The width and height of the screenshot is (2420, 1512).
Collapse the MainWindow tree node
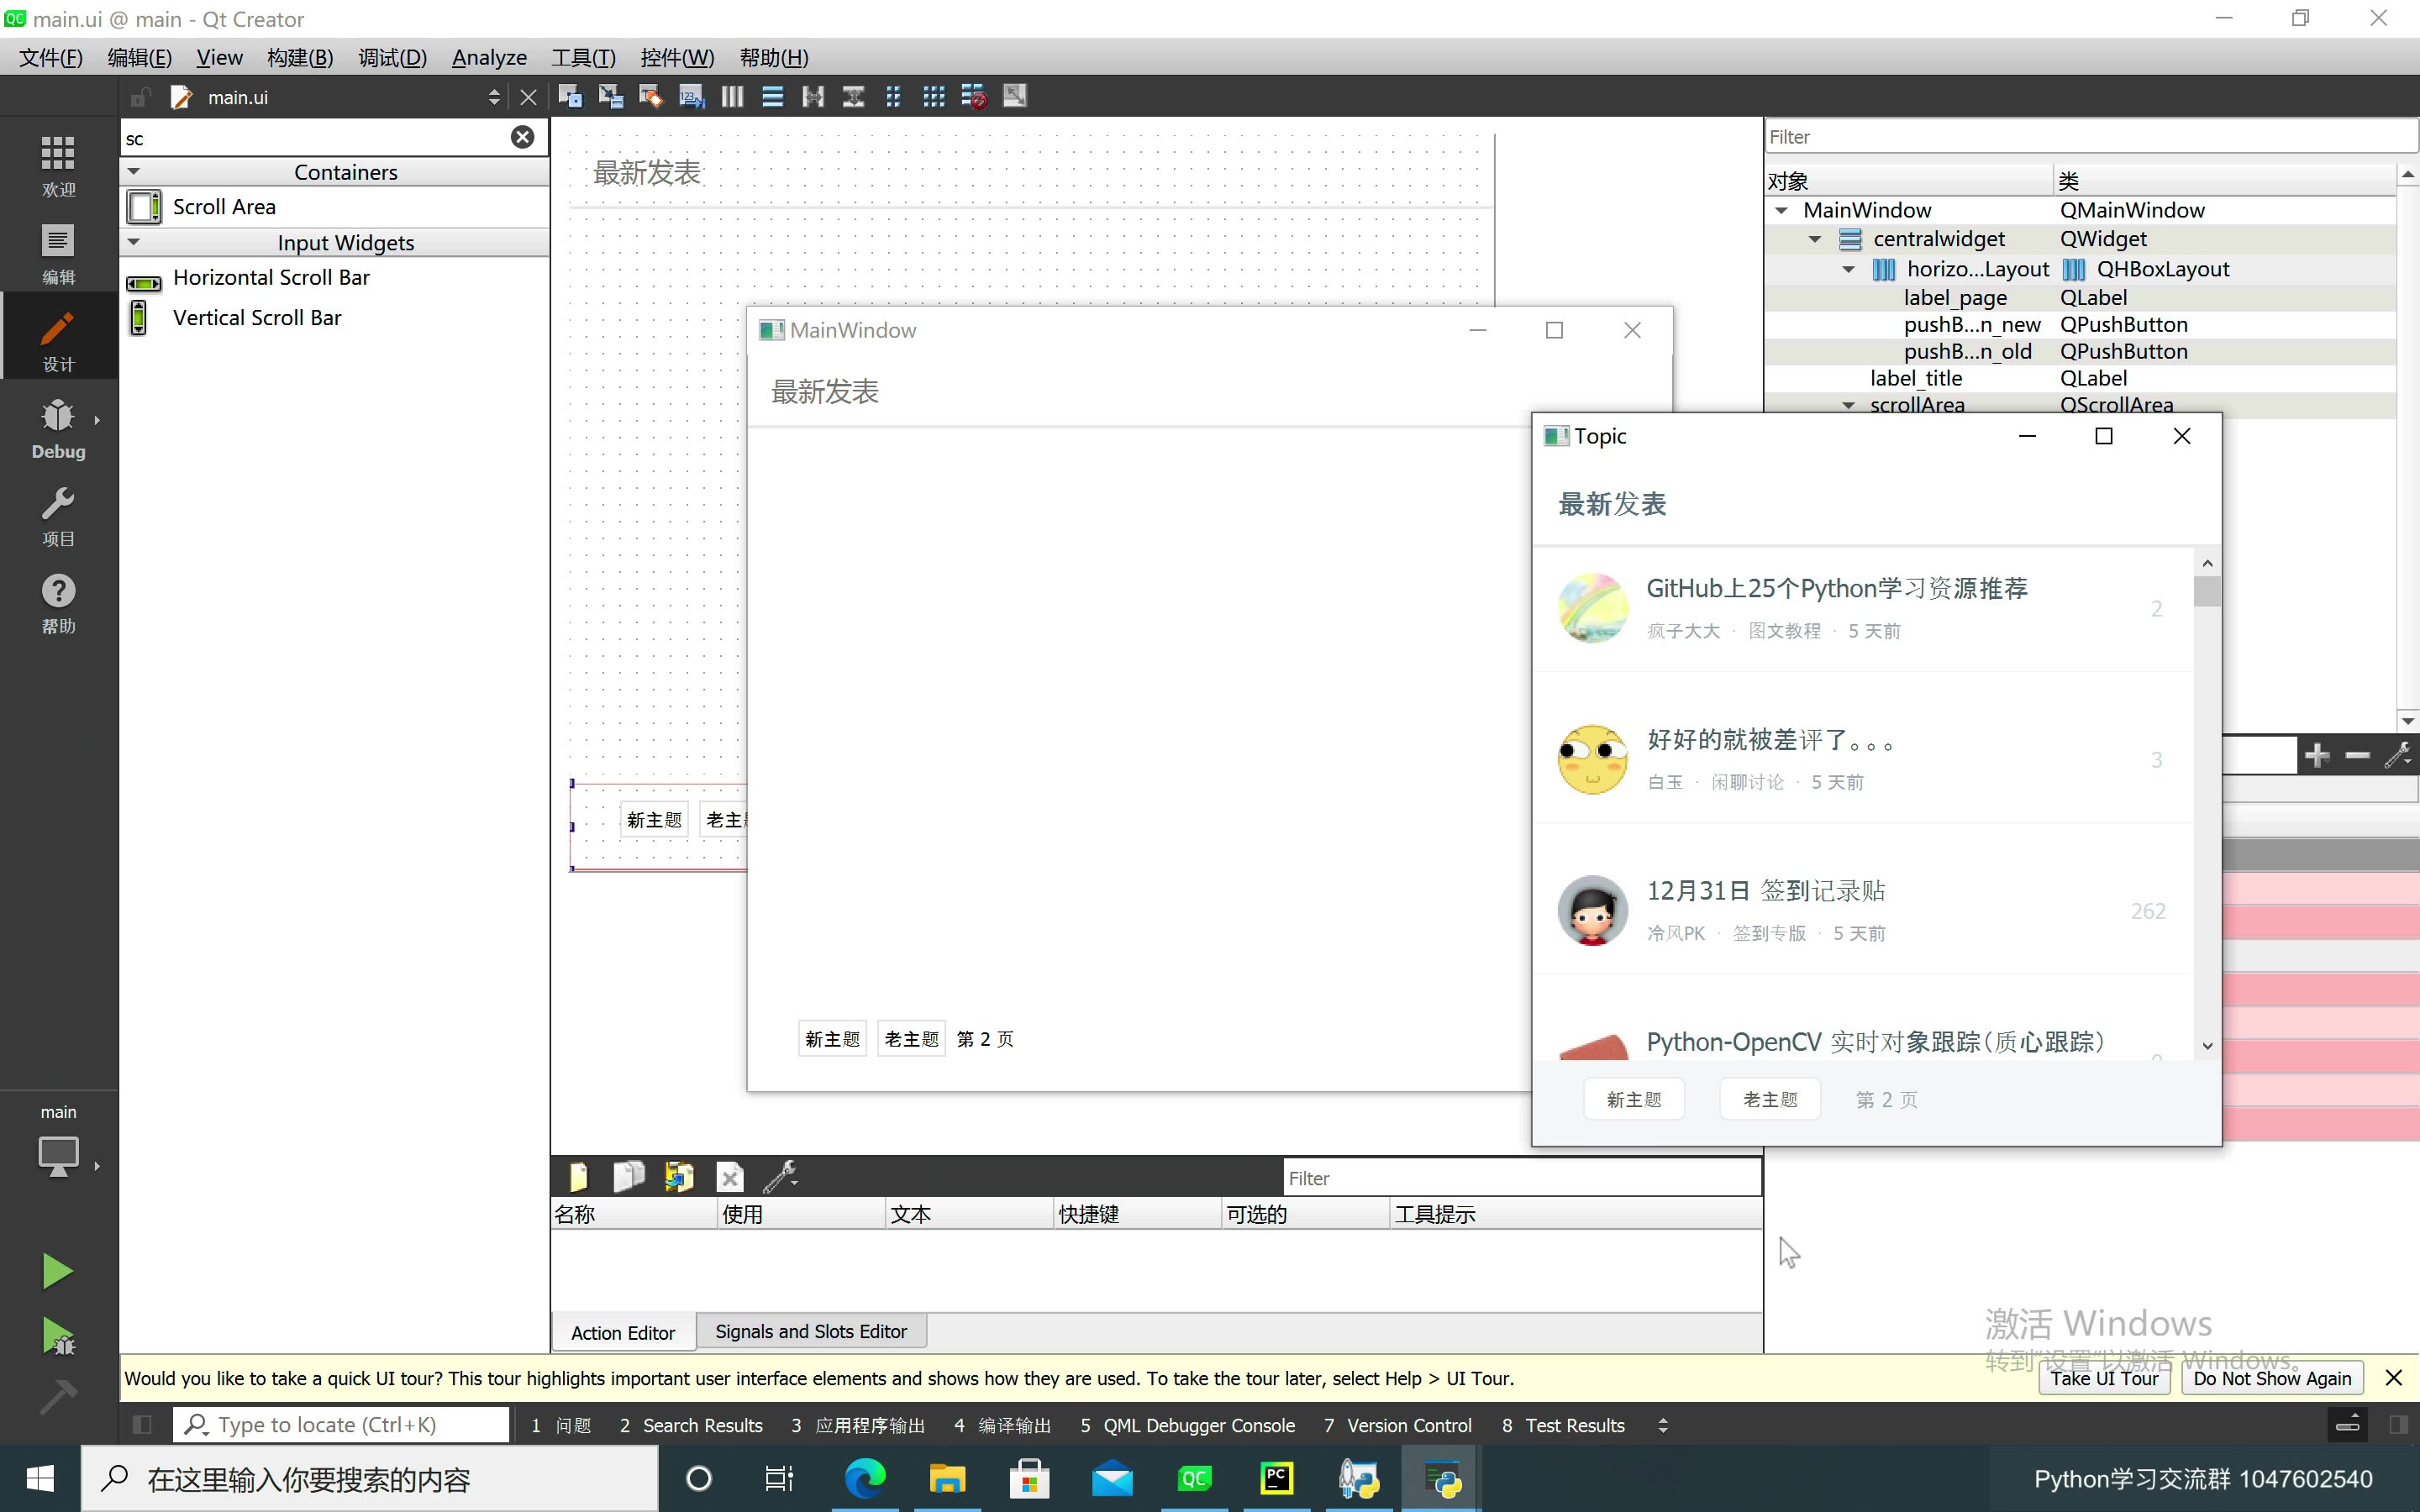1781,210
